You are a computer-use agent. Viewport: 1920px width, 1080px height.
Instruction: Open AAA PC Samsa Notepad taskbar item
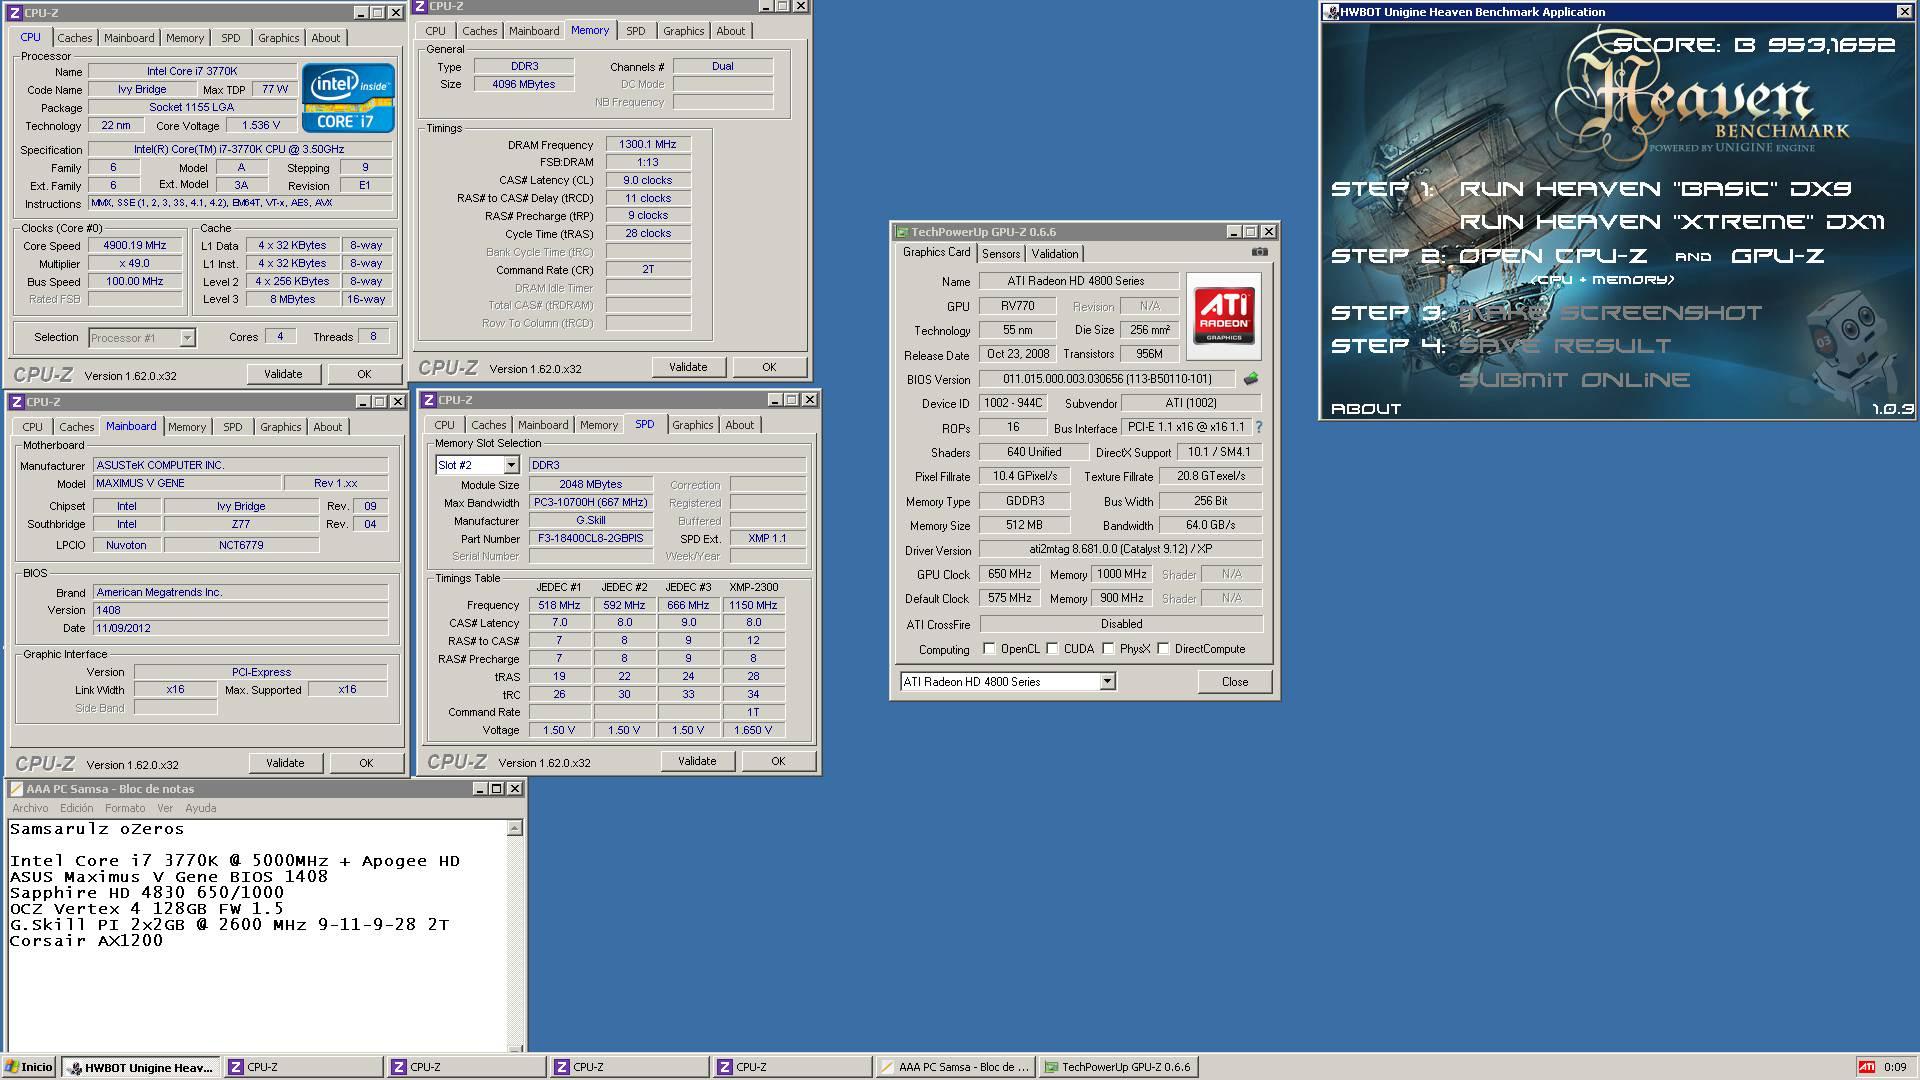click(955, 1067)
